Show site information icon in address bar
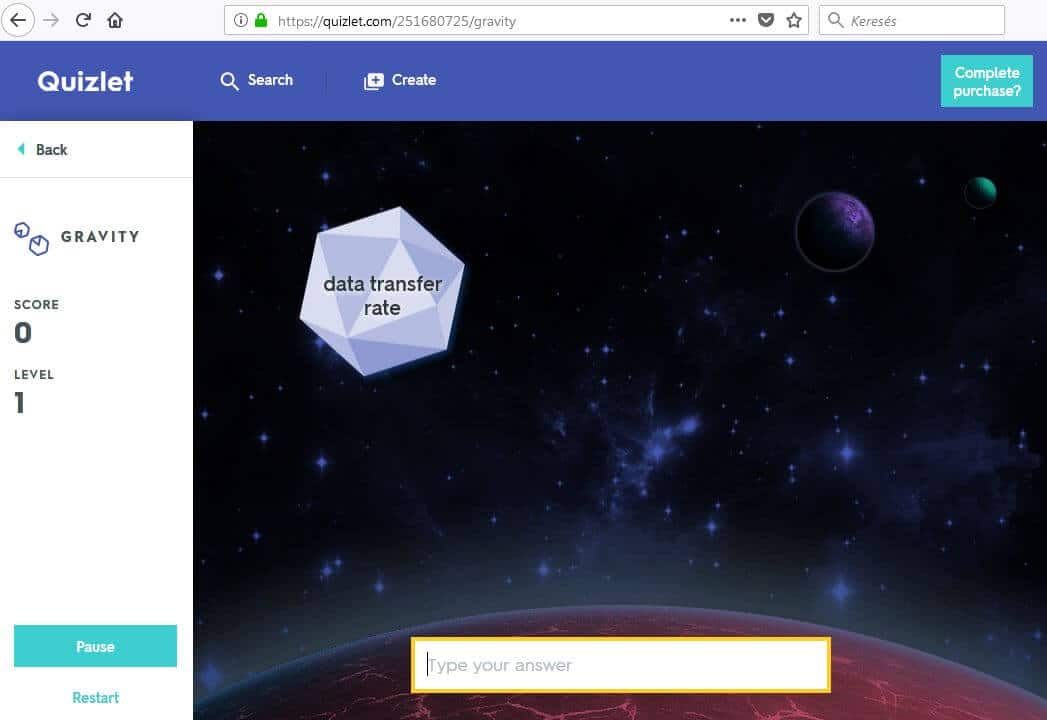 point(240,21)
